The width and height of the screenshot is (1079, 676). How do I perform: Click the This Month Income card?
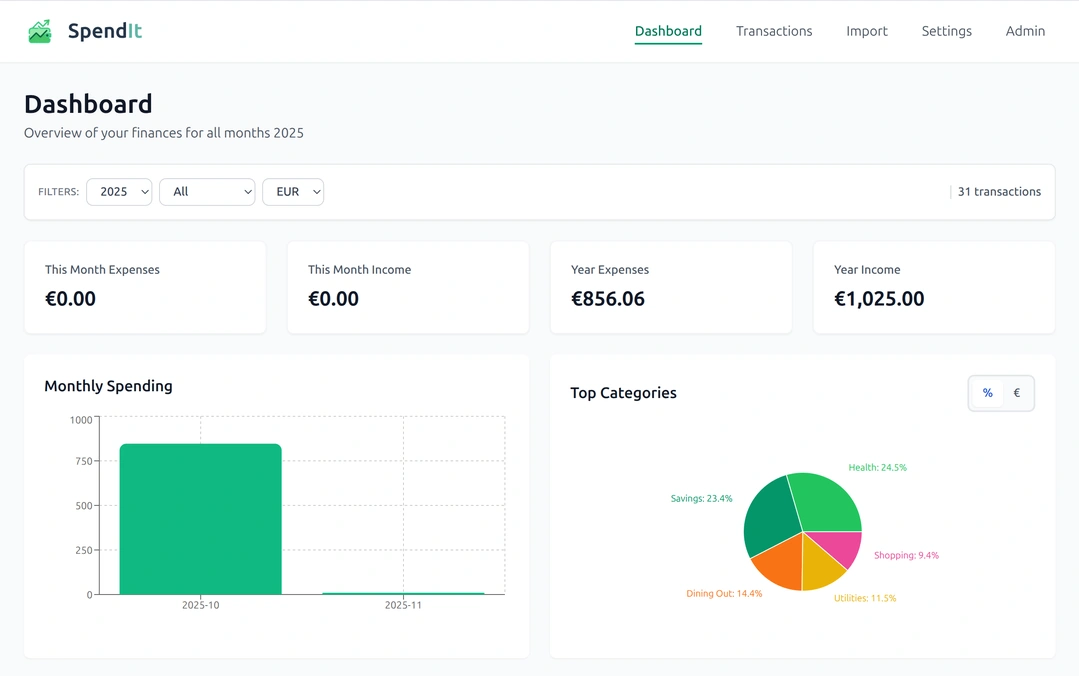pyautogui.click(x=408, y=287)
